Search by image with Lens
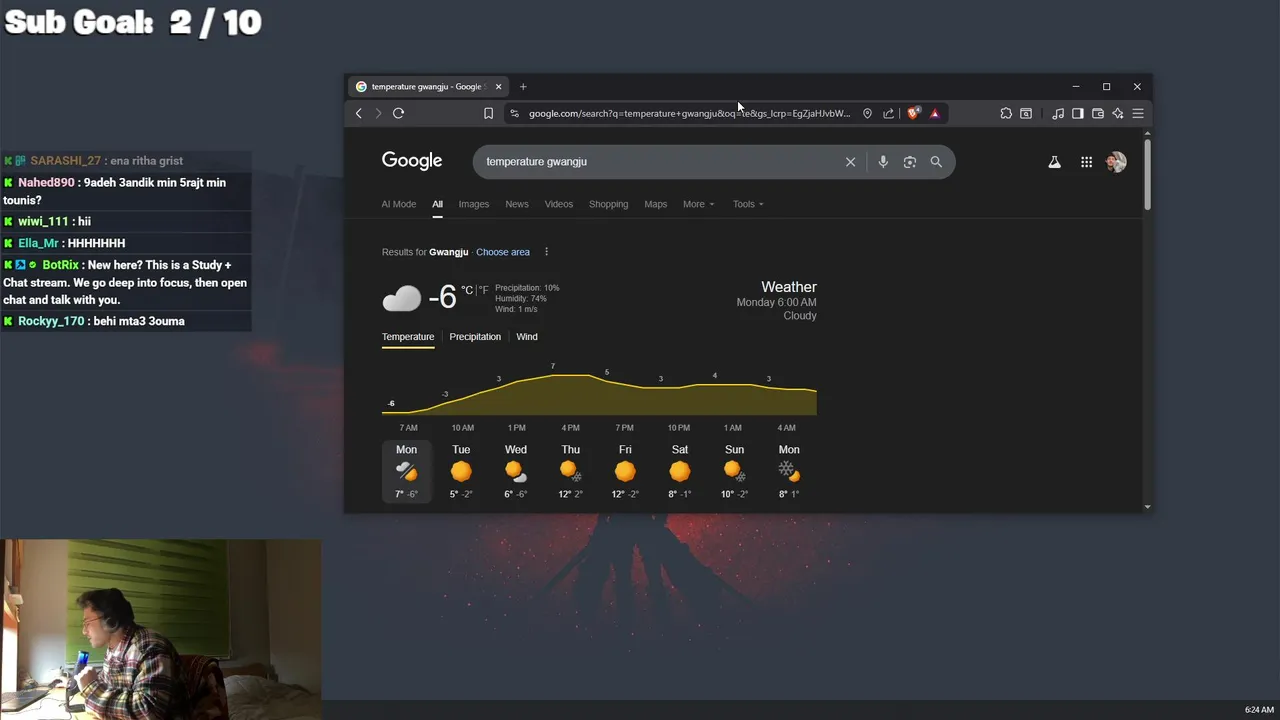Screen dimensions: 1280x720 pyautogui.click(x=910, y=162)
